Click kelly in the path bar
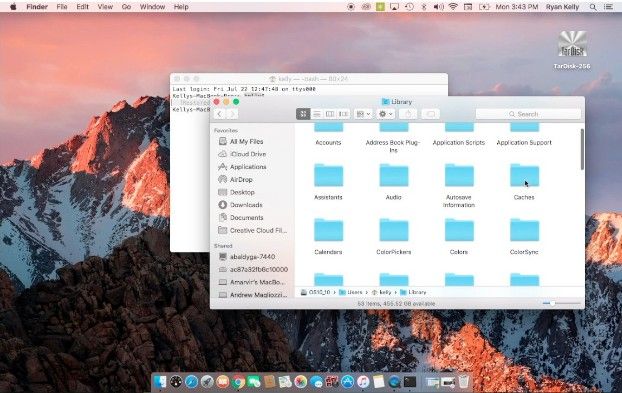This screenshot has width=622, height=393. (382, 292)
